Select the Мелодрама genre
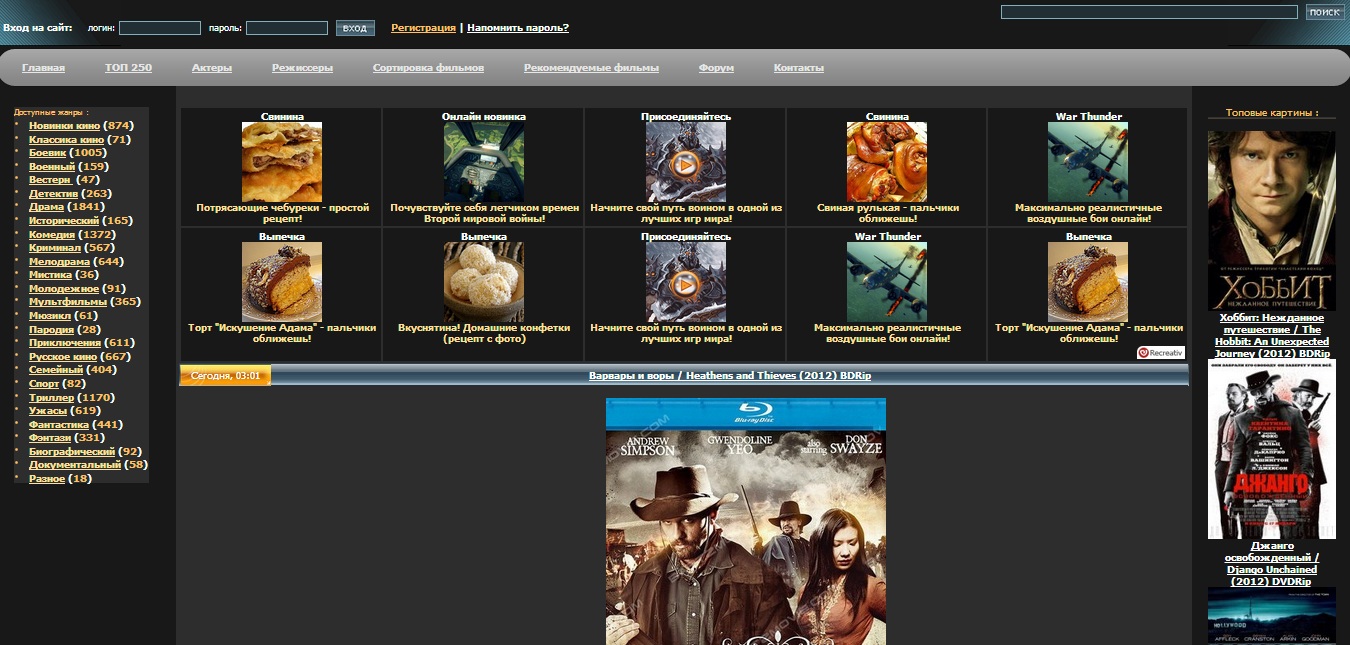The width and height of the screenshot is (1350, 645). click(x=59, y=261)
